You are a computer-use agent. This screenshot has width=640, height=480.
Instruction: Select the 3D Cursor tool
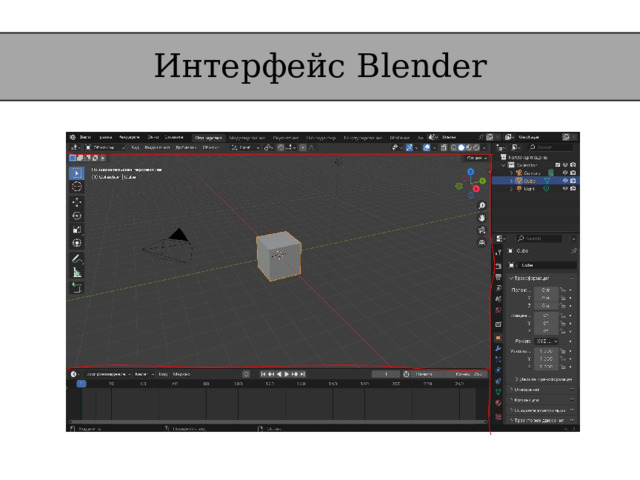[x=77, y=187]
